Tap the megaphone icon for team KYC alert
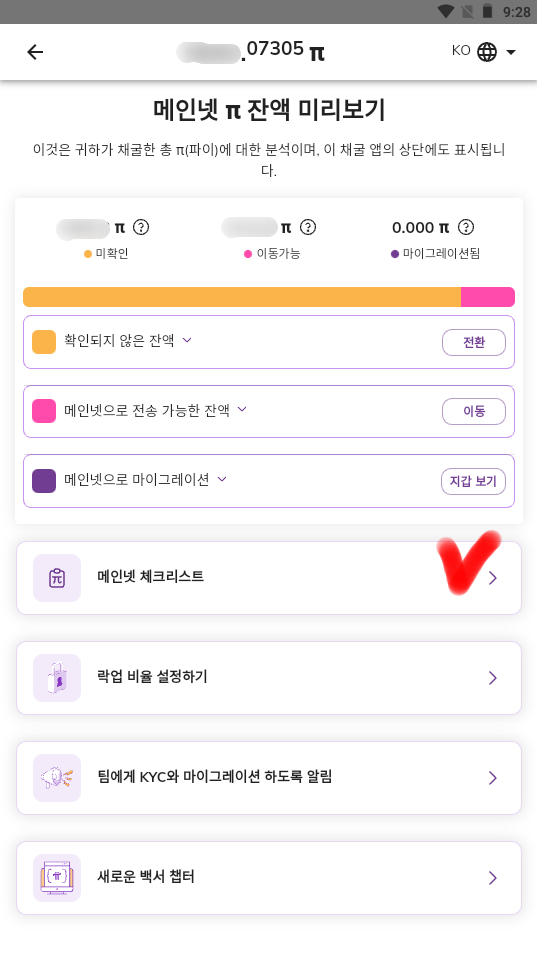537x960 pixels. point(57,778)
